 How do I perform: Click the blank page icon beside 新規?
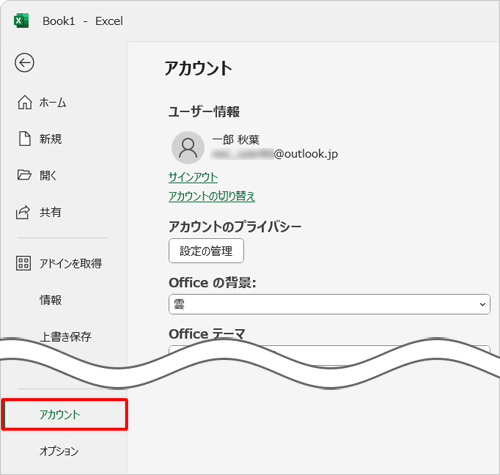24,139
